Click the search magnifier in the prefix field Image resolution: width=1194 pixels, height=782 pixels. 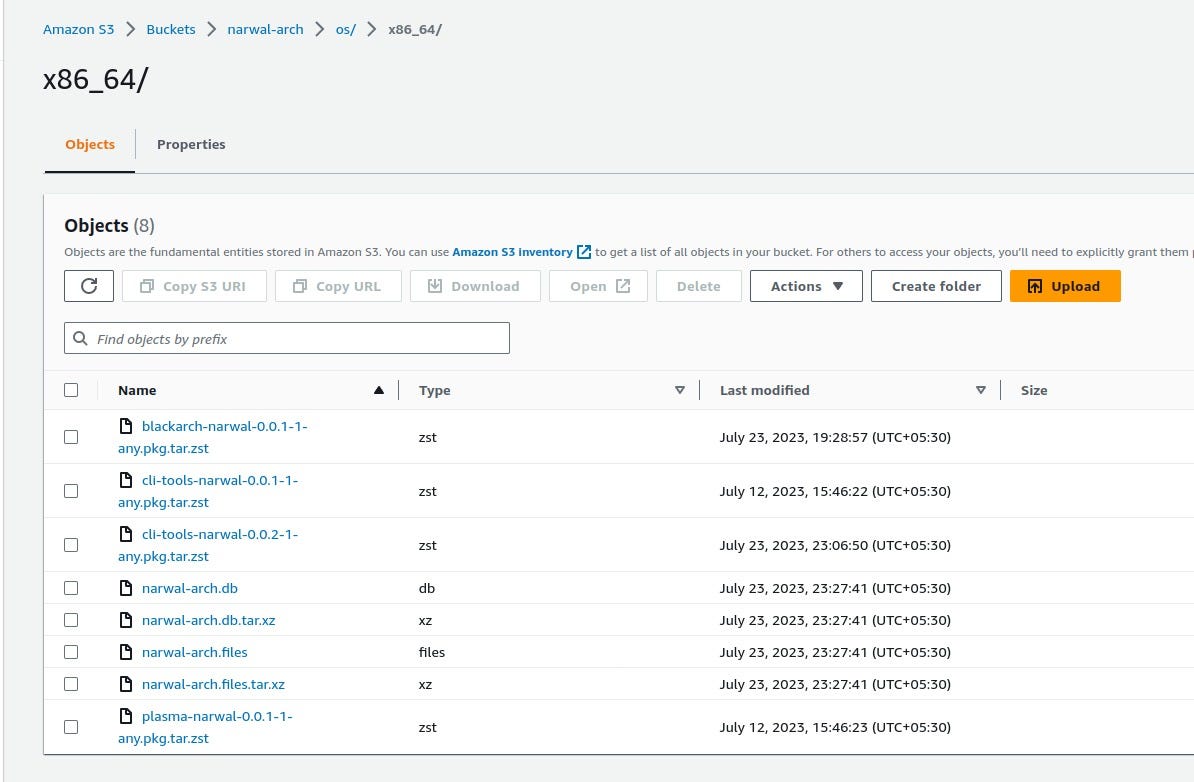click(80, 338)
